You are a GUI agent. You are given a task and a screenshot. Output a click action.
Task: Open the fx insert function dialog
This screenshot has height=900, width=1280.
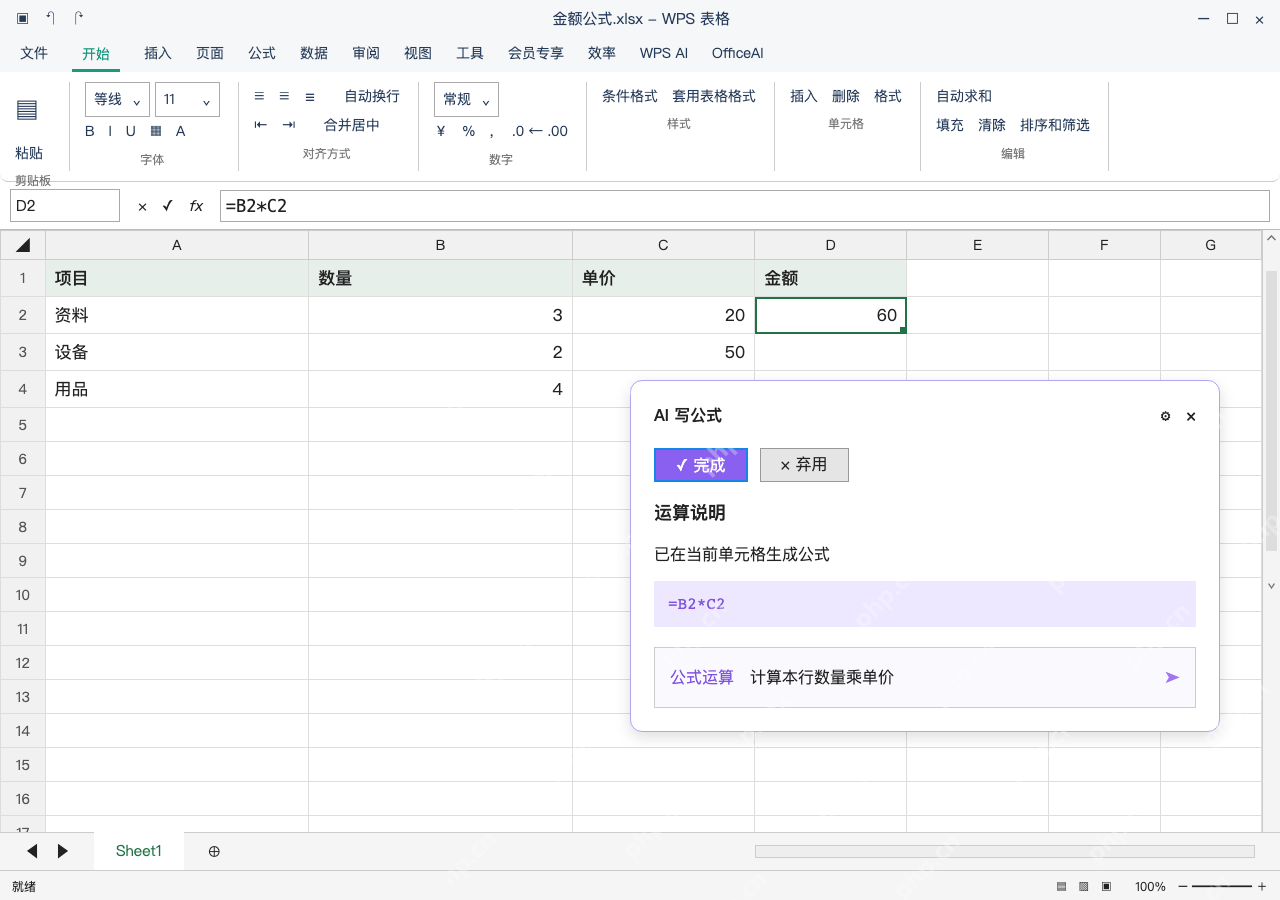tap(197, 206)
